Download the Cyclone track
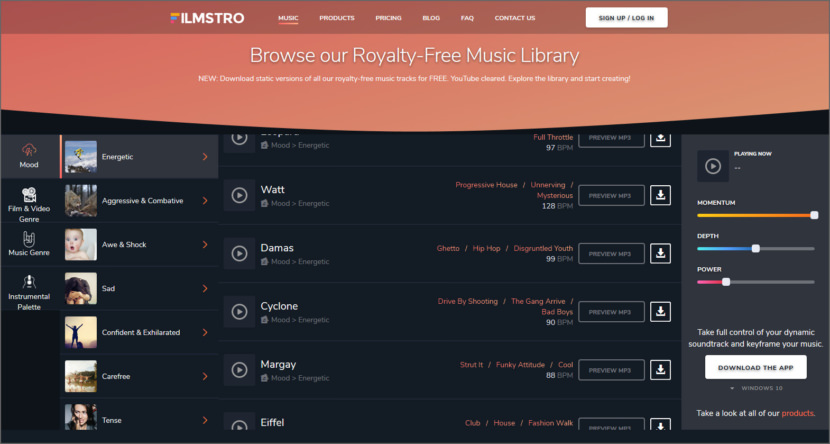Screen dimensions: 830x444 [x=660, y=312]
